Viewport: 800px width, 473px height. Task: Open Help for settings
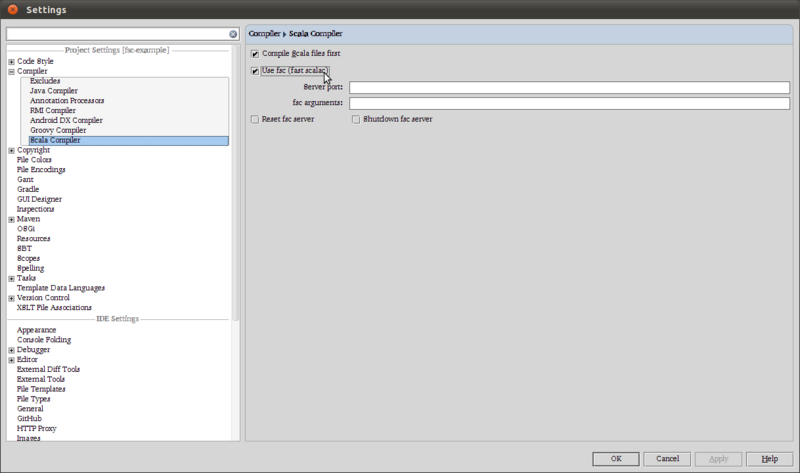click(769, 459)
